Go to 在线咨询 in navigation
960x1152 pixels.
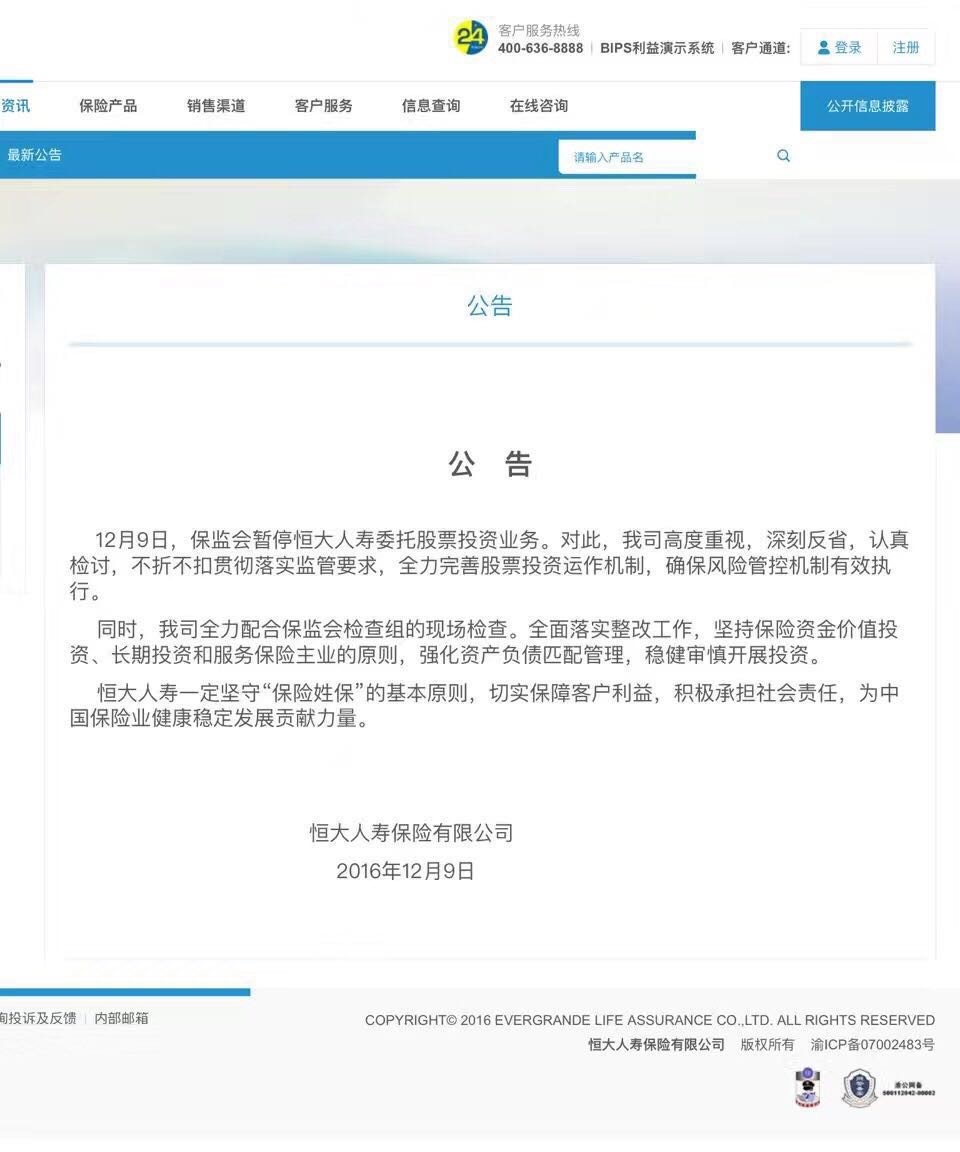coord(538,106)
